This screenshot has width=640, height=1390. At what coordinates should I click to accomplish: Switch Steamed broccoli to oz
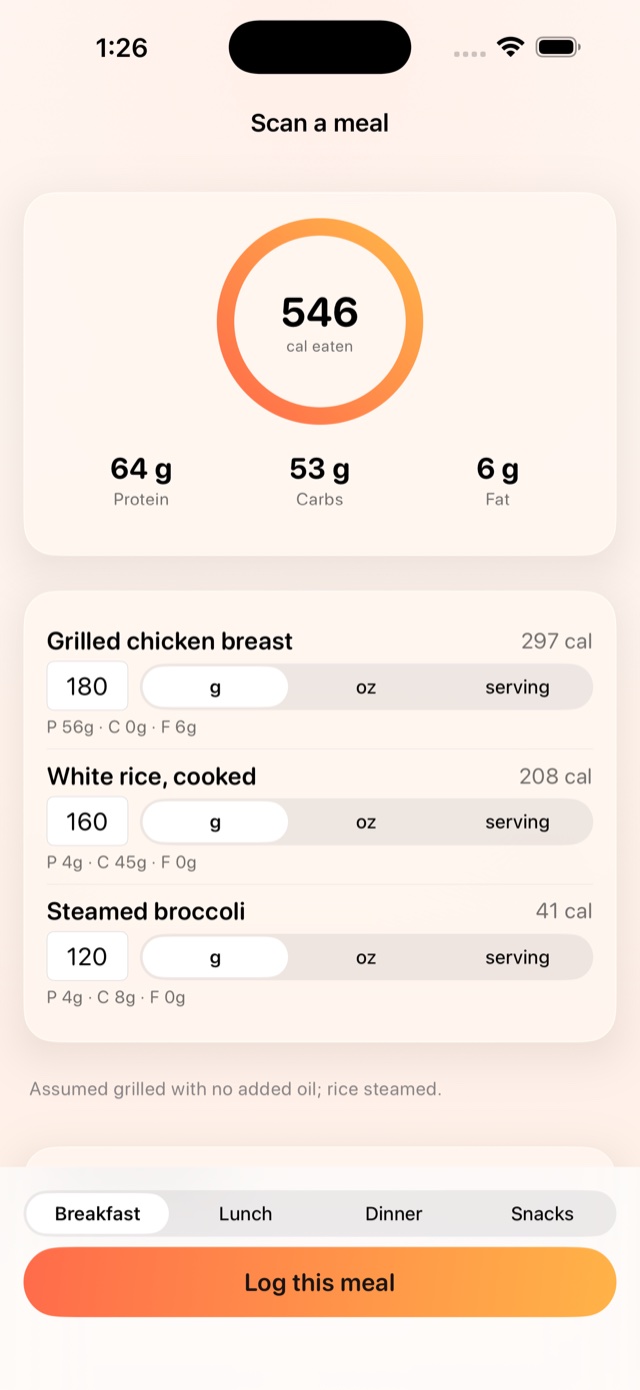pos(366,957)
